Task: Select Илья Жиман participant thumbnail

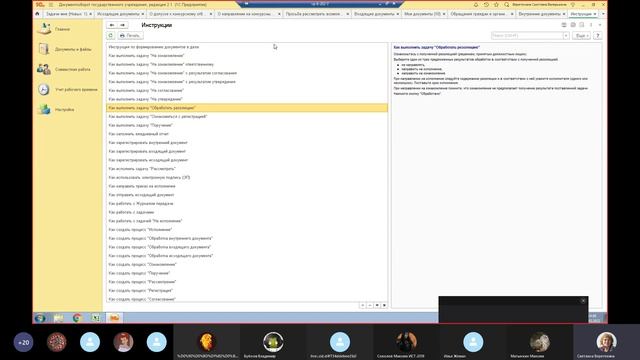Action: tap(473, 342)
